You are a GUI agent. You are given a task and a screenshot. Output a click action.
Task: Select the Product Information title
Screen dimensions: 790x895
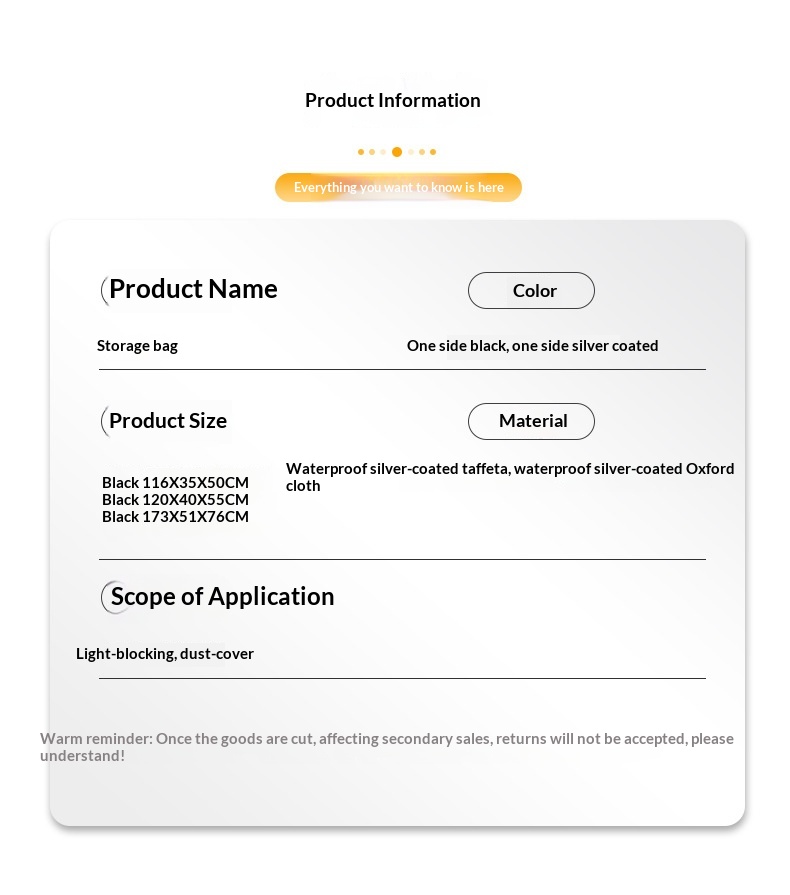[393, 100]
